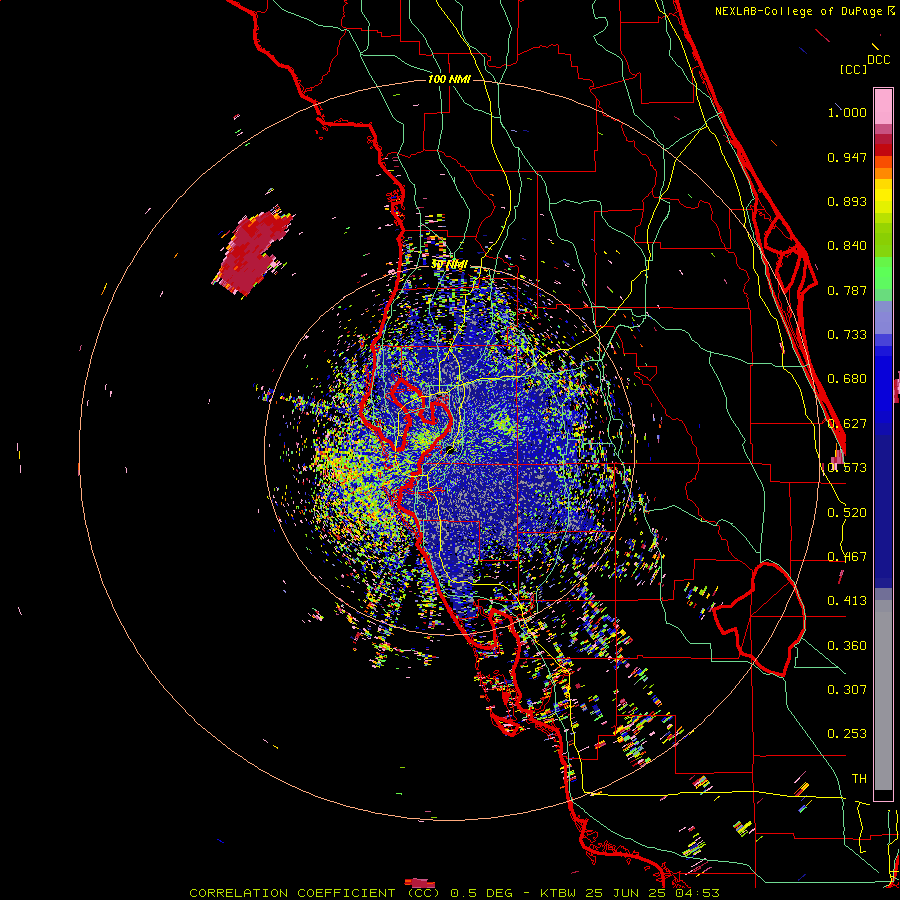Click the [CC] legend unit label
The height and width of the screenshot is (900, 900).
click(853, 69)
